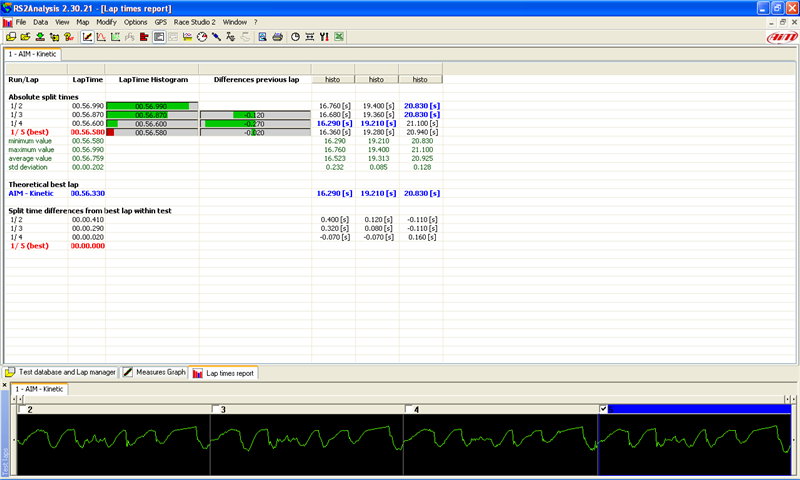
Task: Restore the inner document window
Action: [783, 22]
